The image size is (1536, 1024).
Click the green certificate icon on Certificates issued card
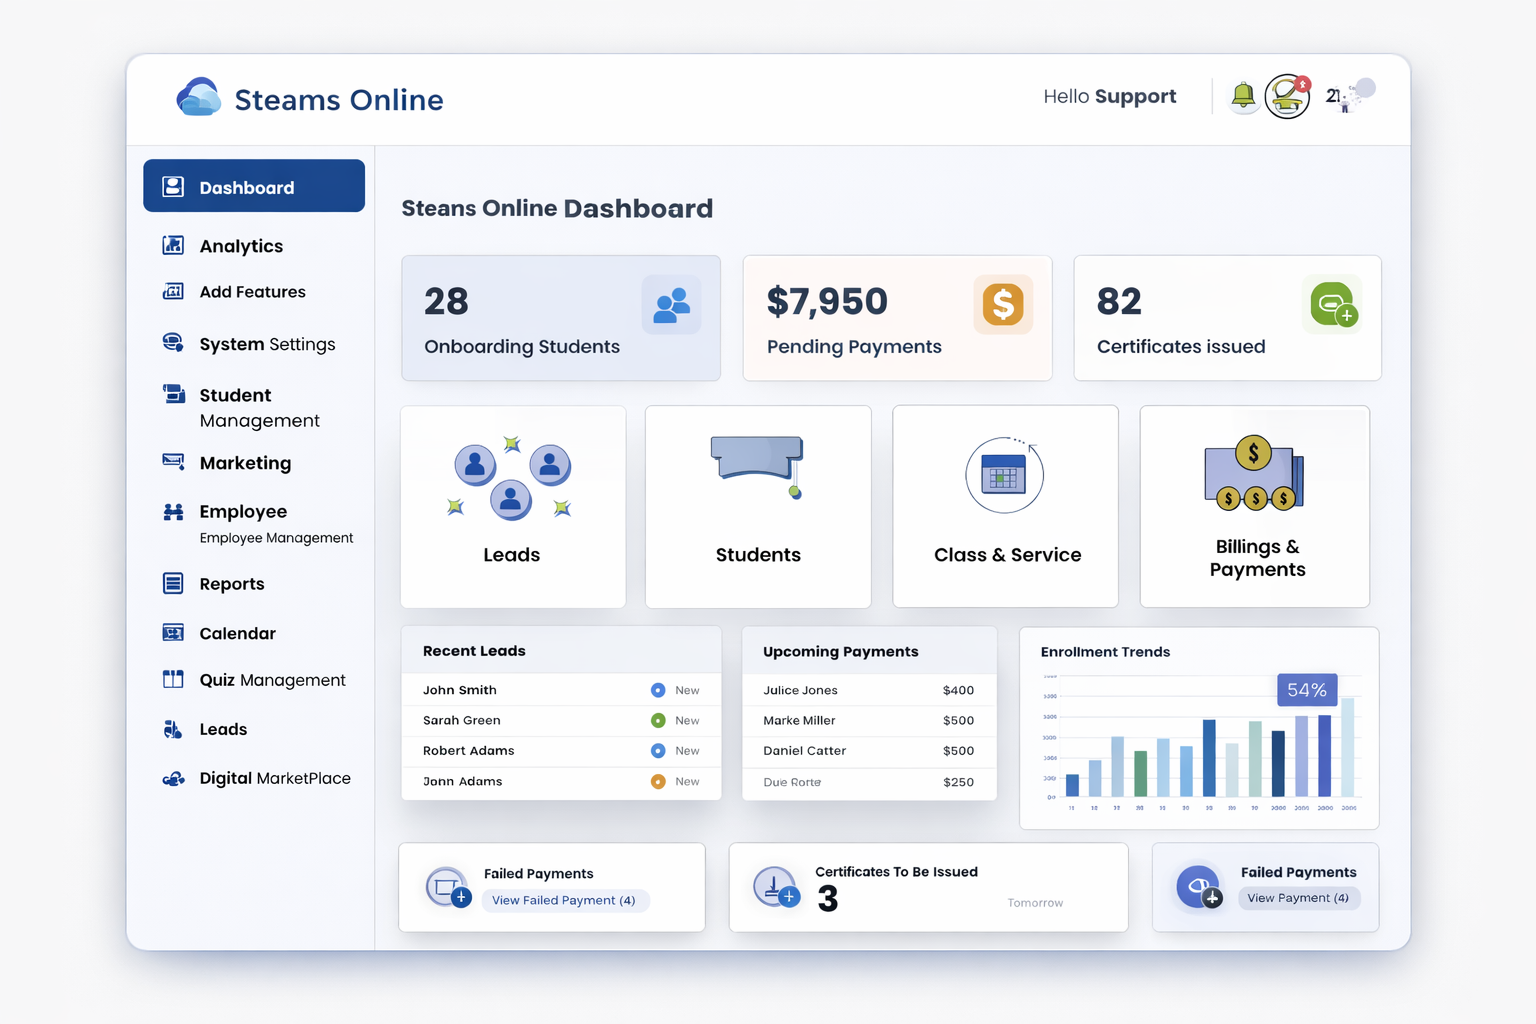pyautogui.click(x=1331, y=304)
